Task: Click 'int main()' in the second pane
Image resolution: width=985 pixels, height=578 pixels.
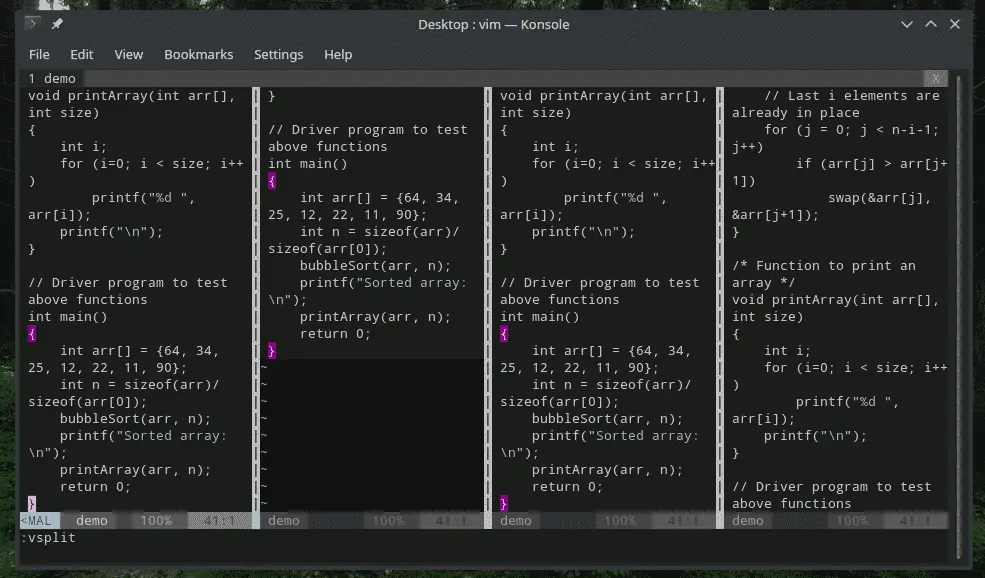Action: (x=308, y=164)
